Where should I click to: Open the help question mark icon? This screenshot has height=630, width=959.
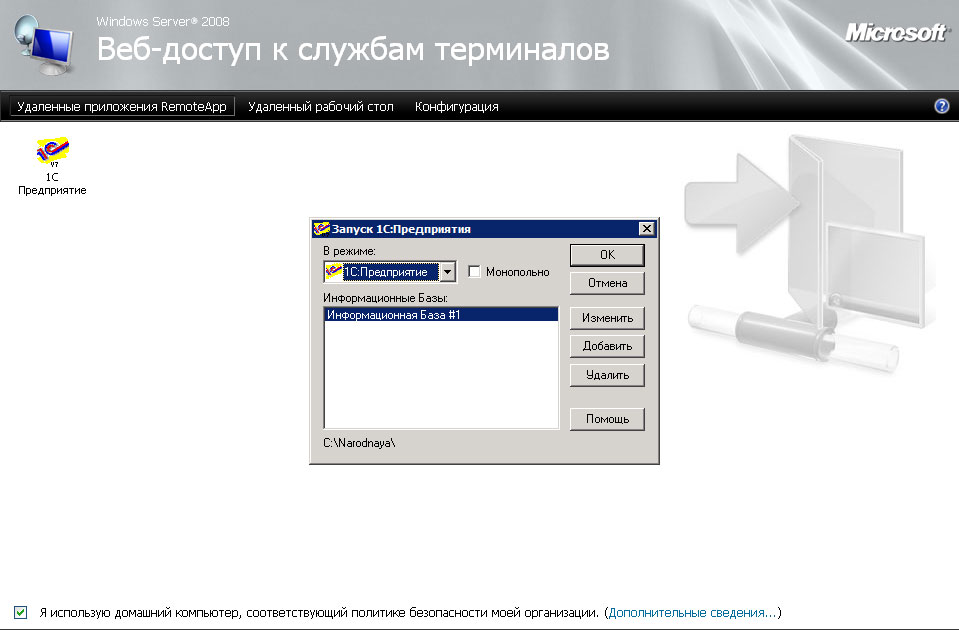tap(942, 106)
